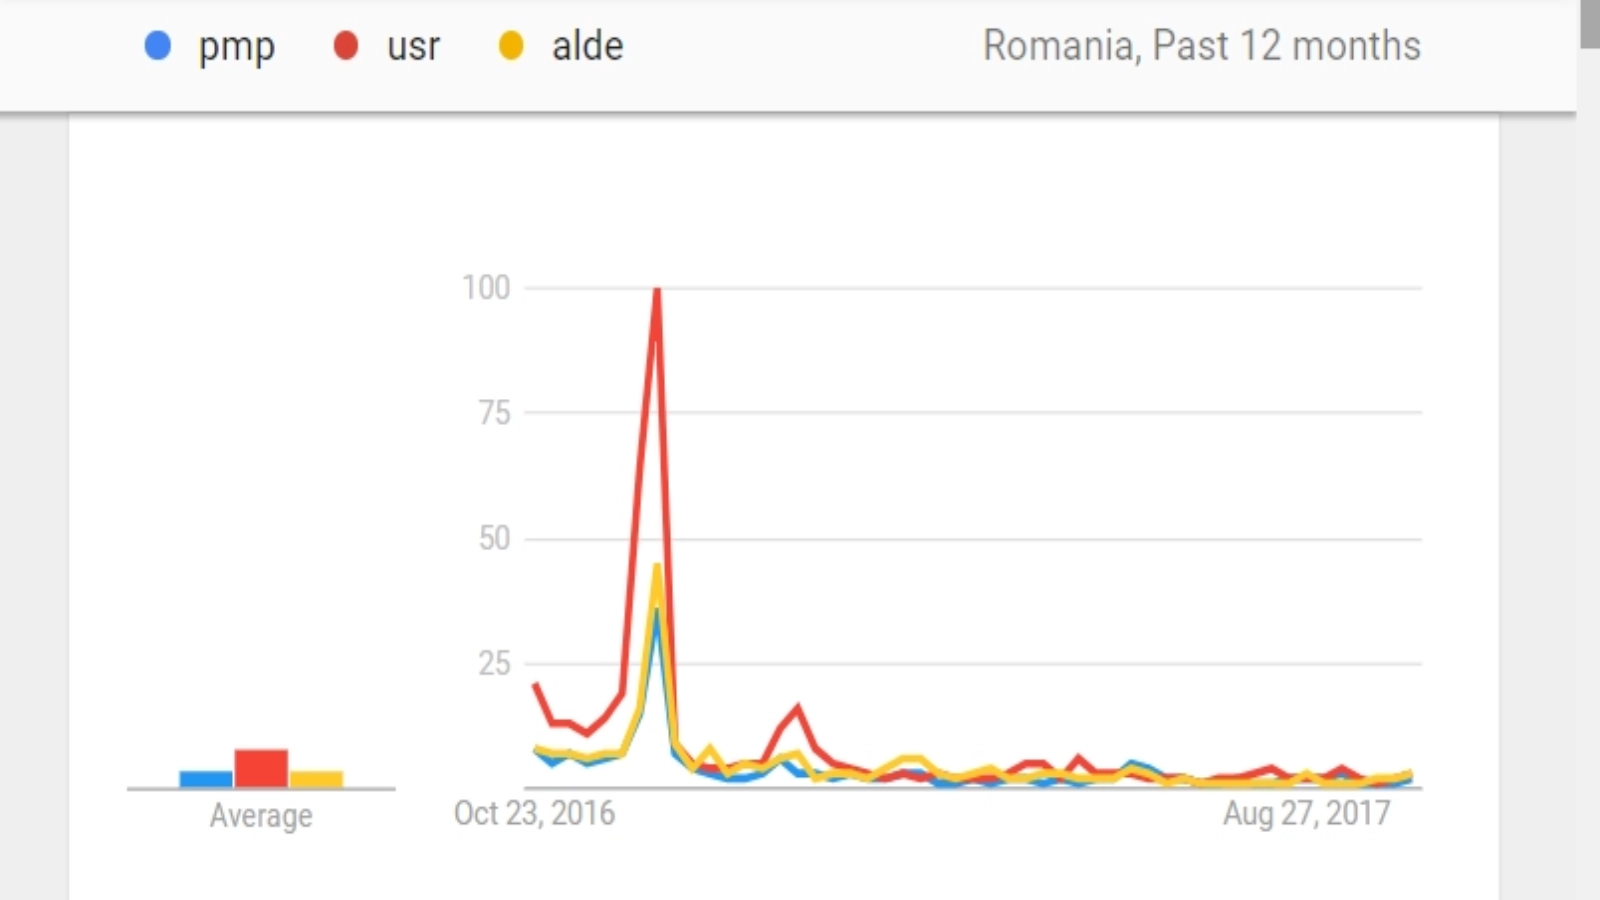Image resolution: width=1600 pixels, height=900 pixels.
Task: Click the yellow alde legend dot
Action: click(511, 46)
